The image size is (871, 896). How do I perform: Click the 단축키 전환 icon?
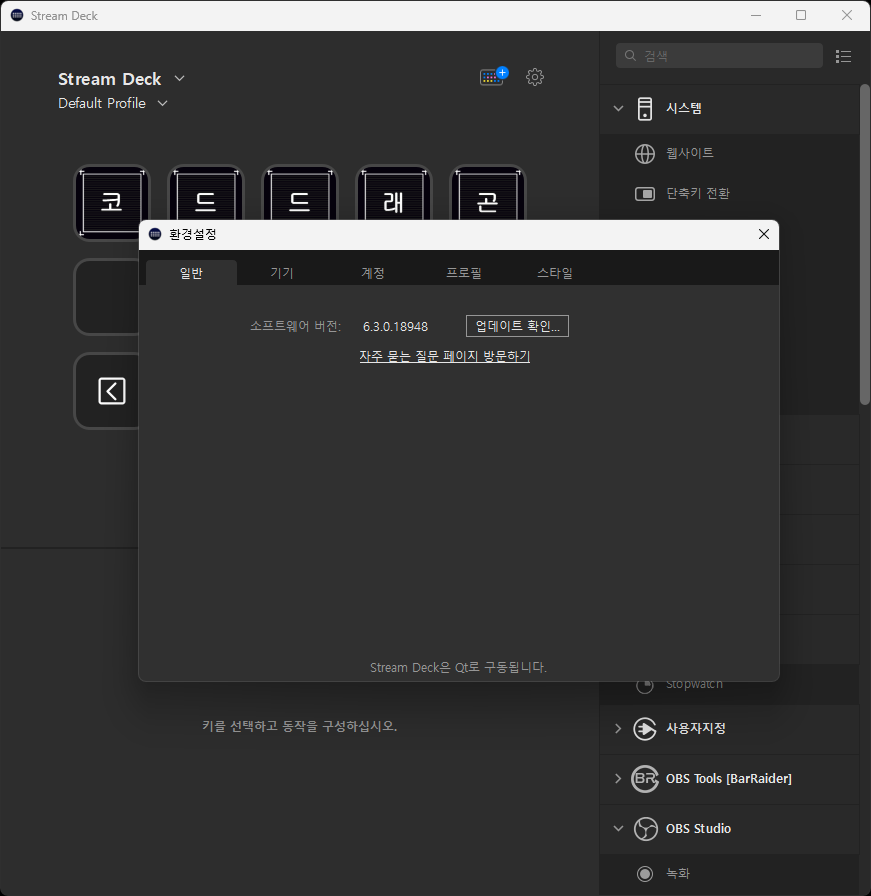(645, 194)
